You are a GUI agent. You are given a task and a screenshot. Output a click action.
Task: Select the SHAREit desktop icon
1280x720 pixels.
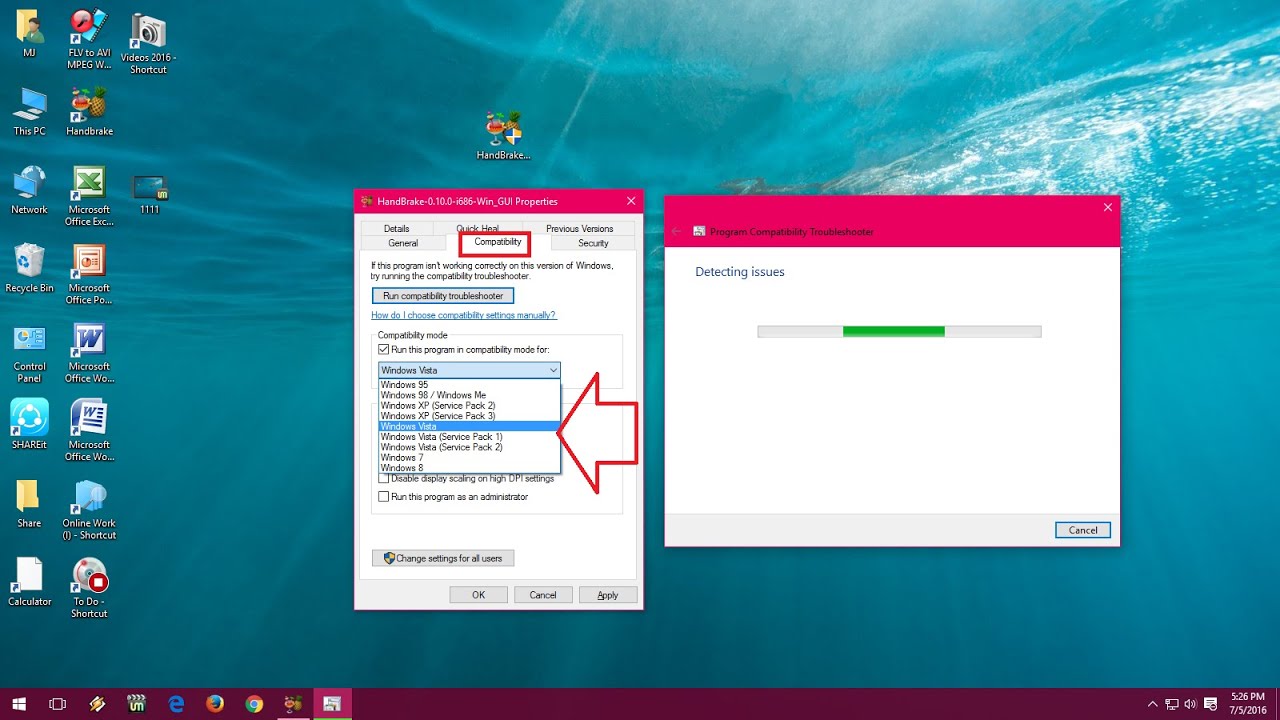(29, 425)
